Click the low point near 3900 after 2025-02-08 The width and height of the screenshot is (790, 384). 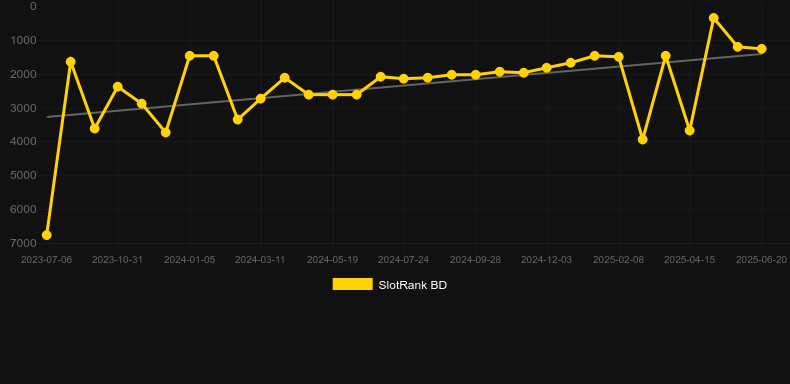pyautogui.click(x=642, y=140)
